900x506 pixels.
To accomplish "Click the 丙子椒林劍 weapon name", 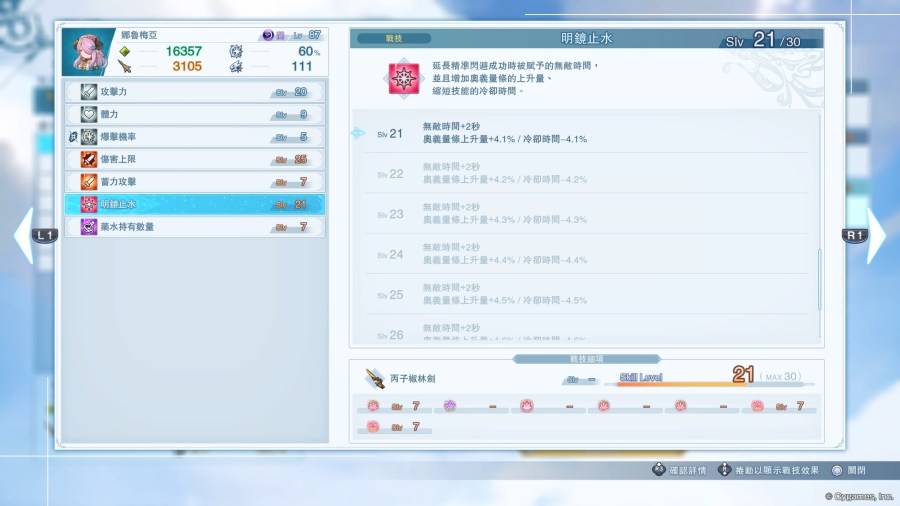I will pos(413,379).
